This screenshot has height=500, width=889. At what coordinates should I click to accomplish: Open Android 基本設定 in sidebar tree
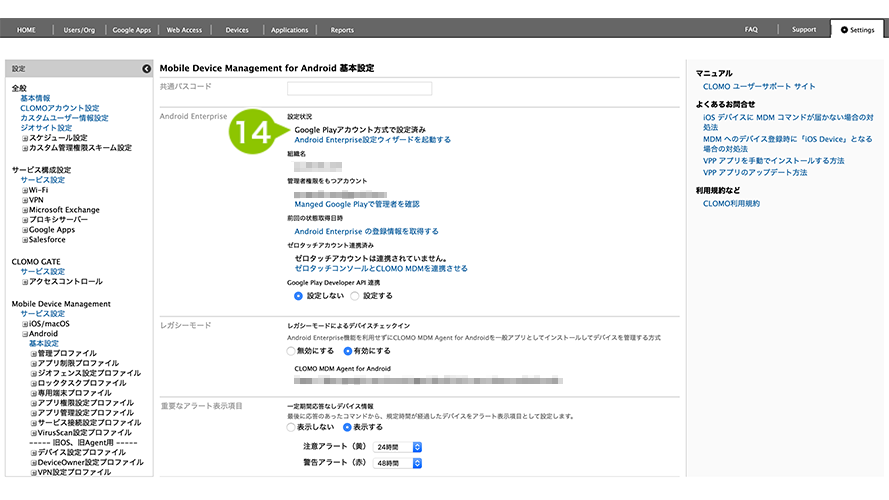[44, 344]
